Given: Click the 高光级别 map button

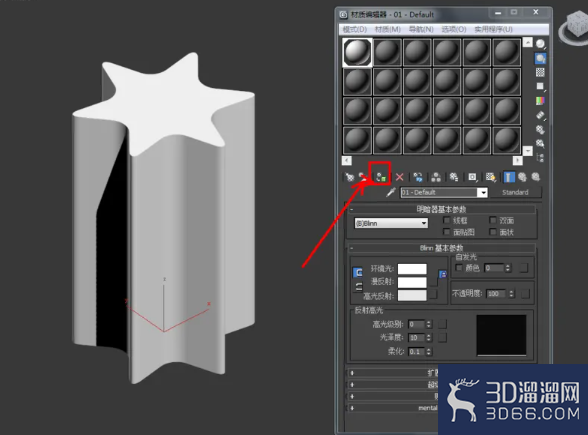Looking at the screenshot, I should [x=442, y=324].
